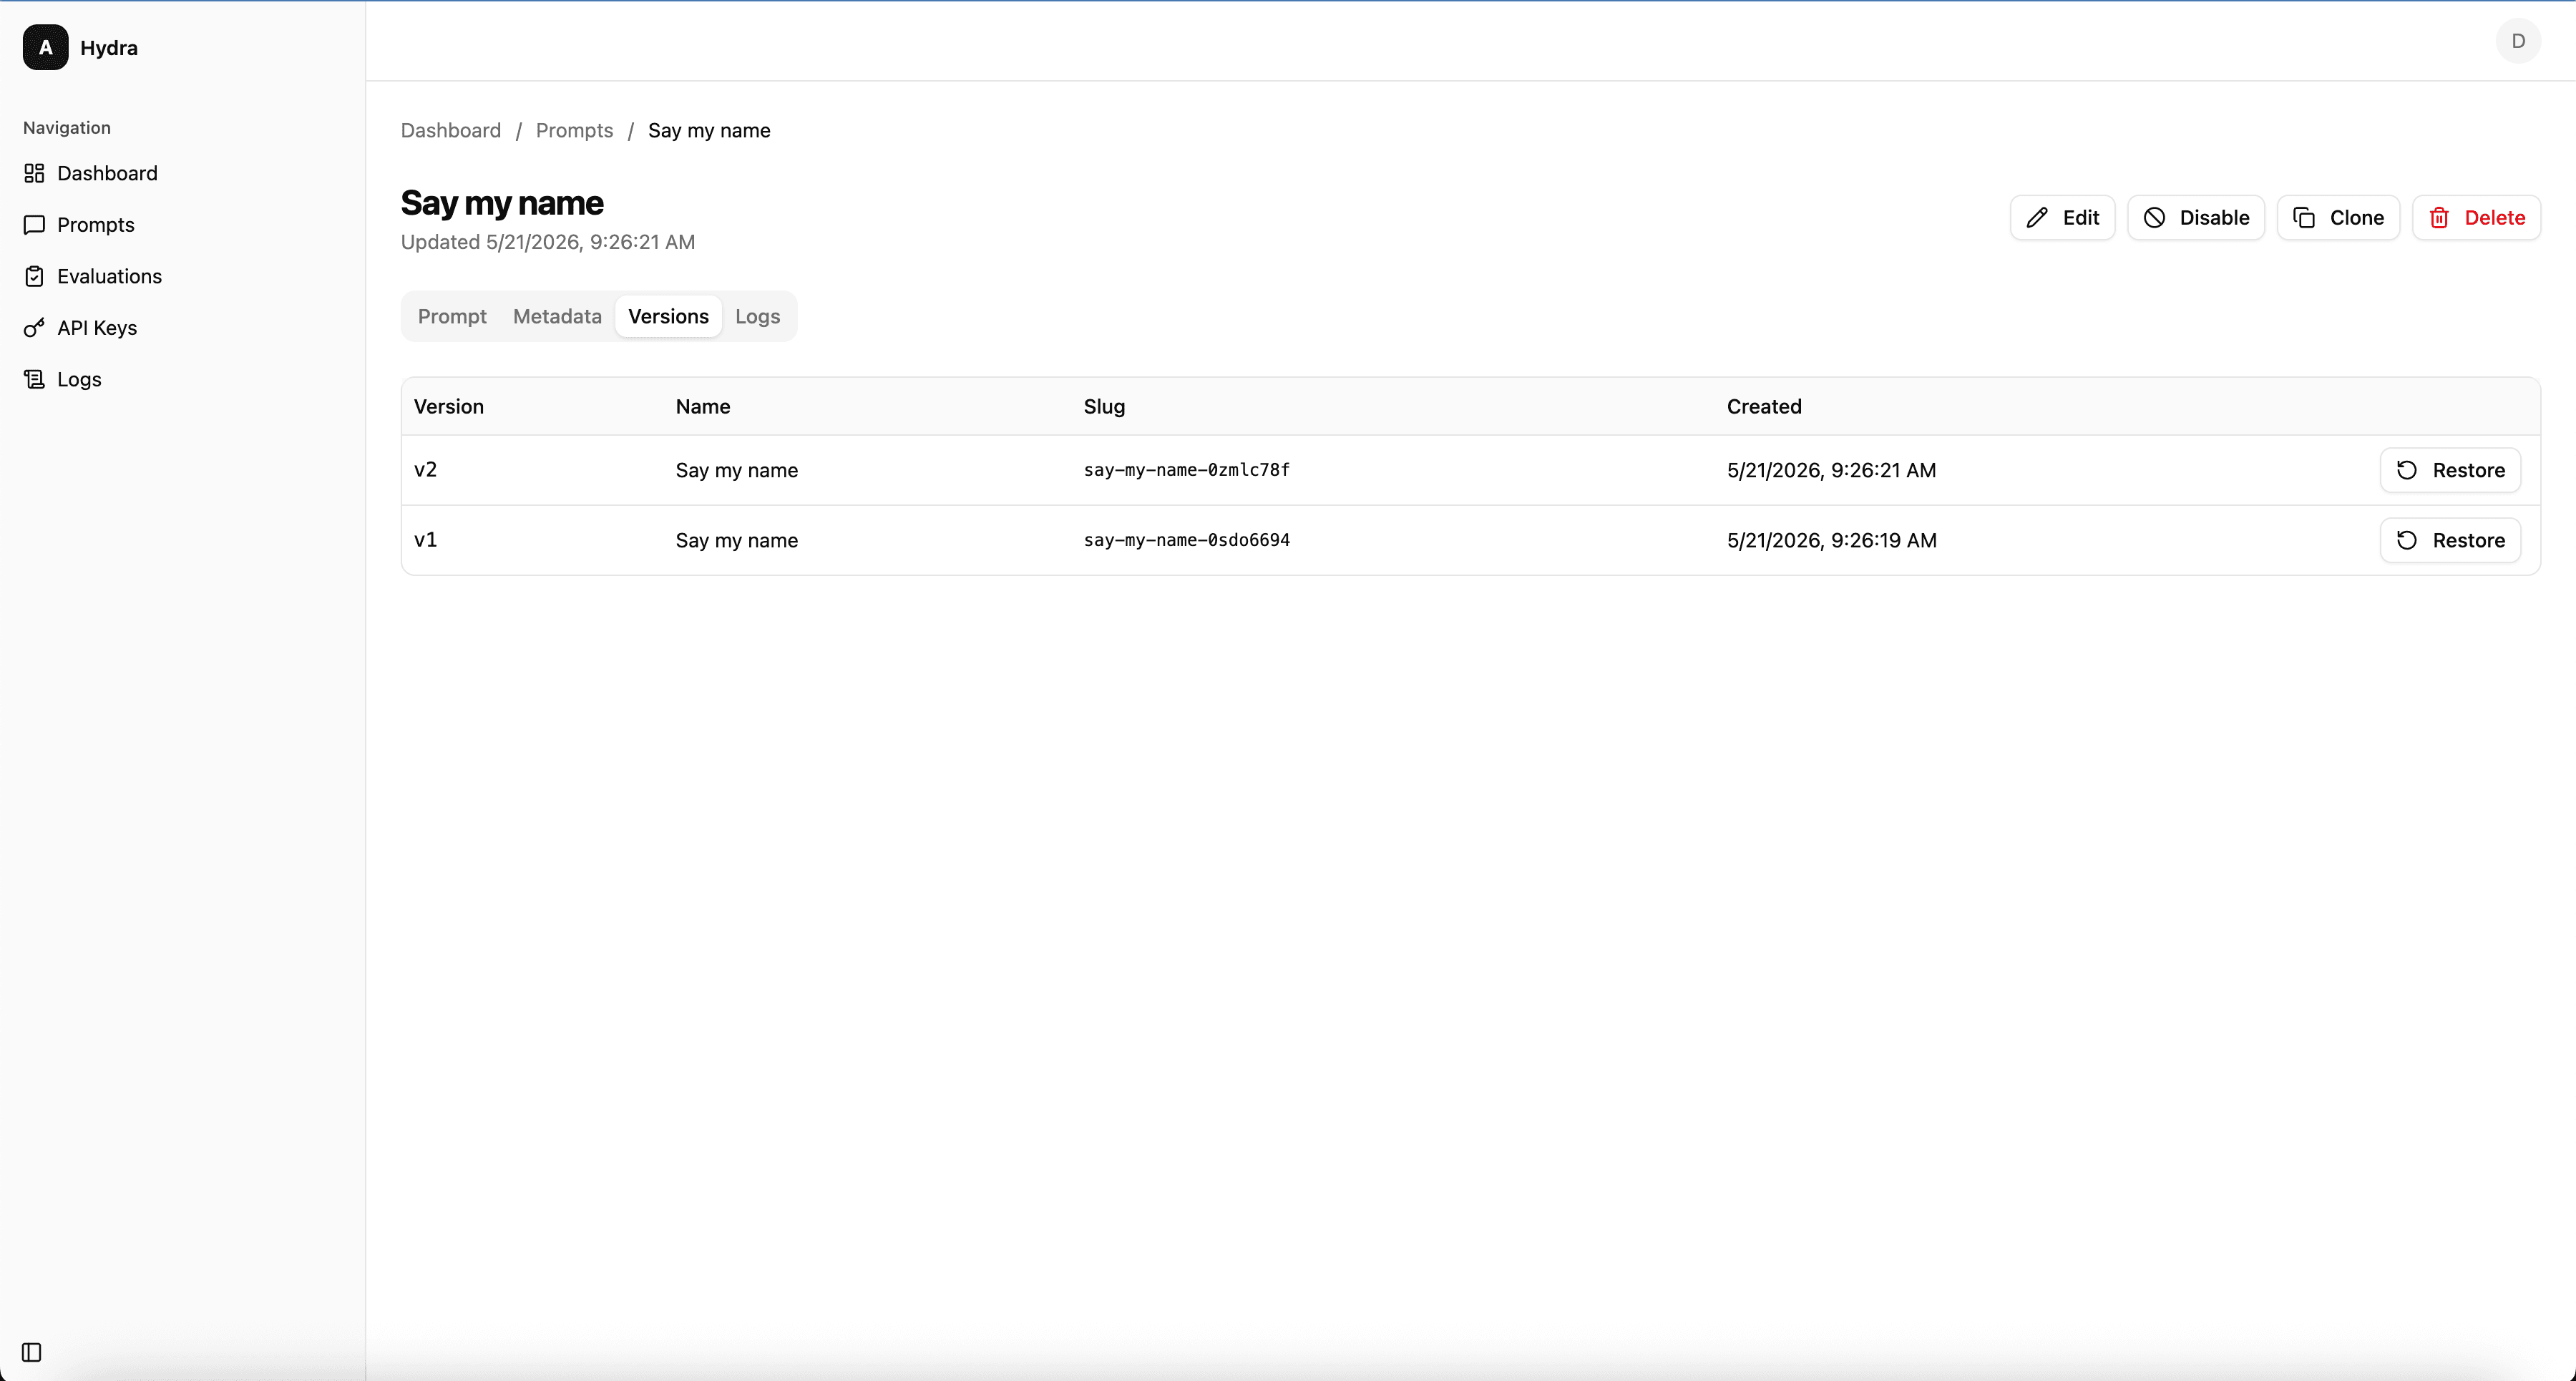Screen dimensions: 2576x1381
Task: Select the Versions tab
Action: pos(668,316)
